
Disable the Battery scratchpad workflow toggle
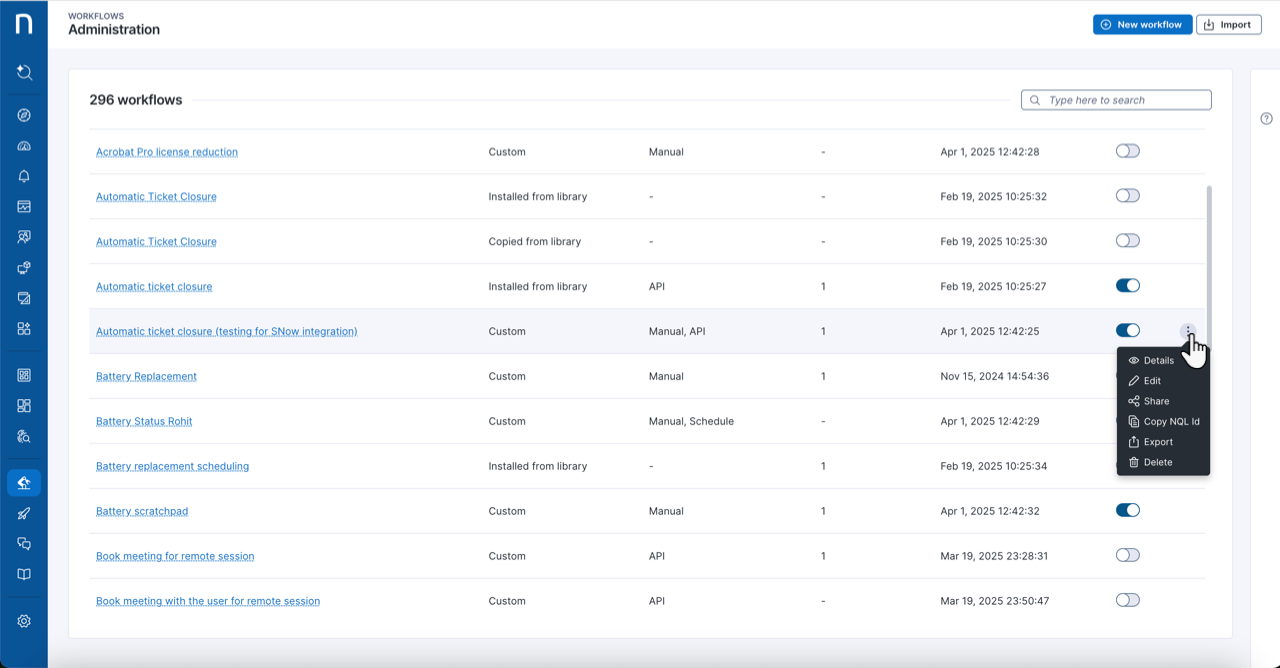1127,510
